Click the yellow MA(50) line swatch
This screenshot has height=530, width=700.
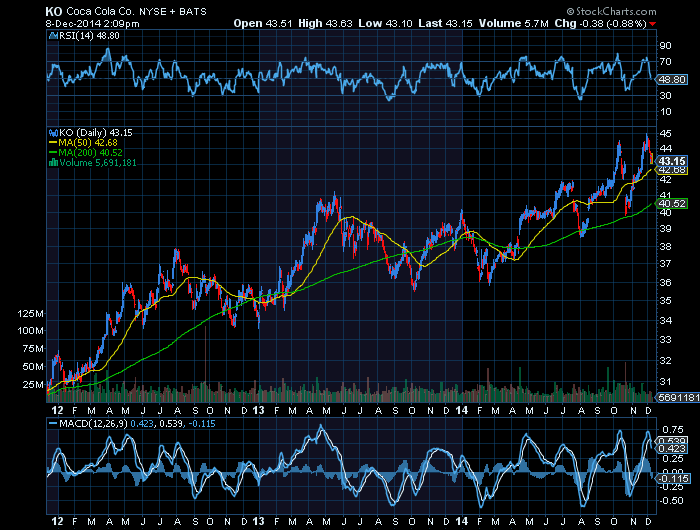[x=53, y=143]
